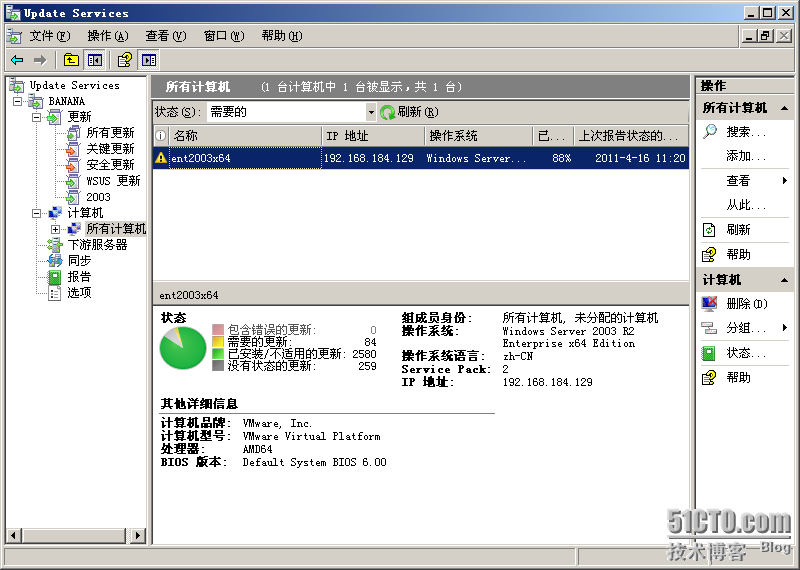Sort by the IP 地址 column header

click(373, 136)
